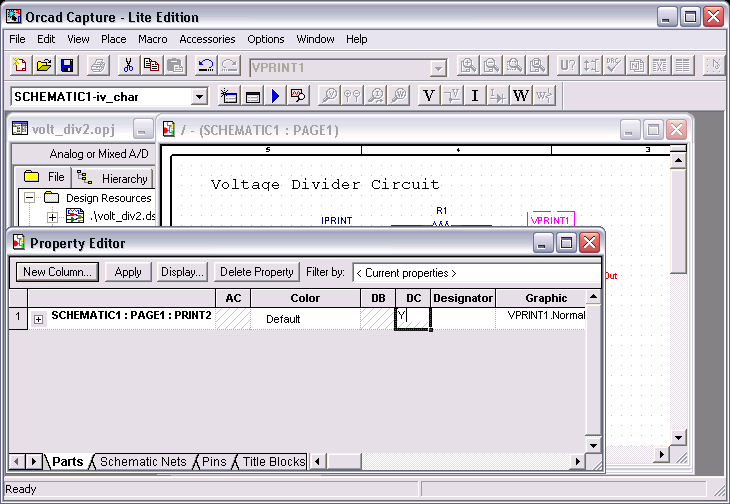
Task: Collapse the Design Resources folder
Action: pos(29,198)
